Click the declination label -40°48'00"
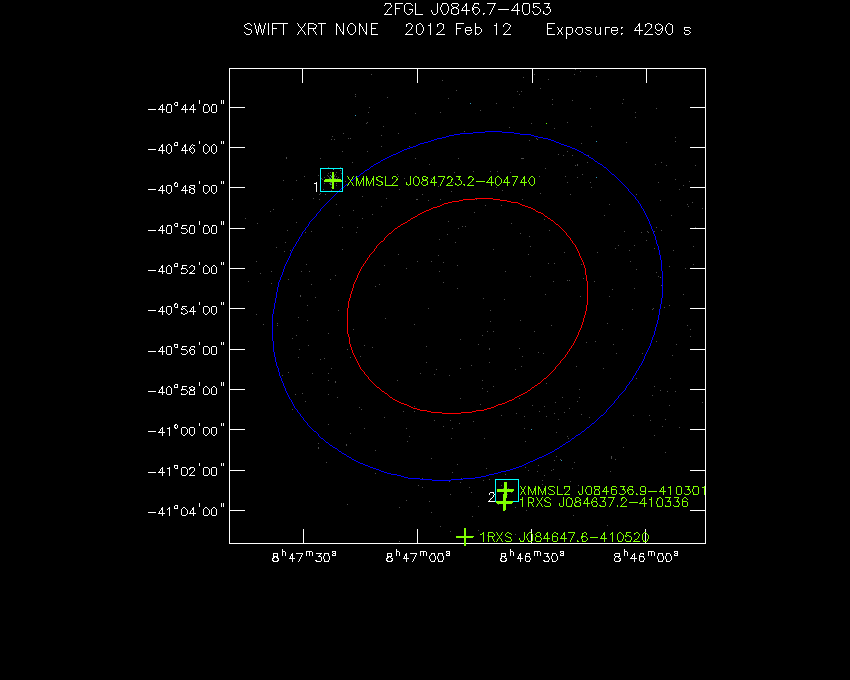 point(186,189)
